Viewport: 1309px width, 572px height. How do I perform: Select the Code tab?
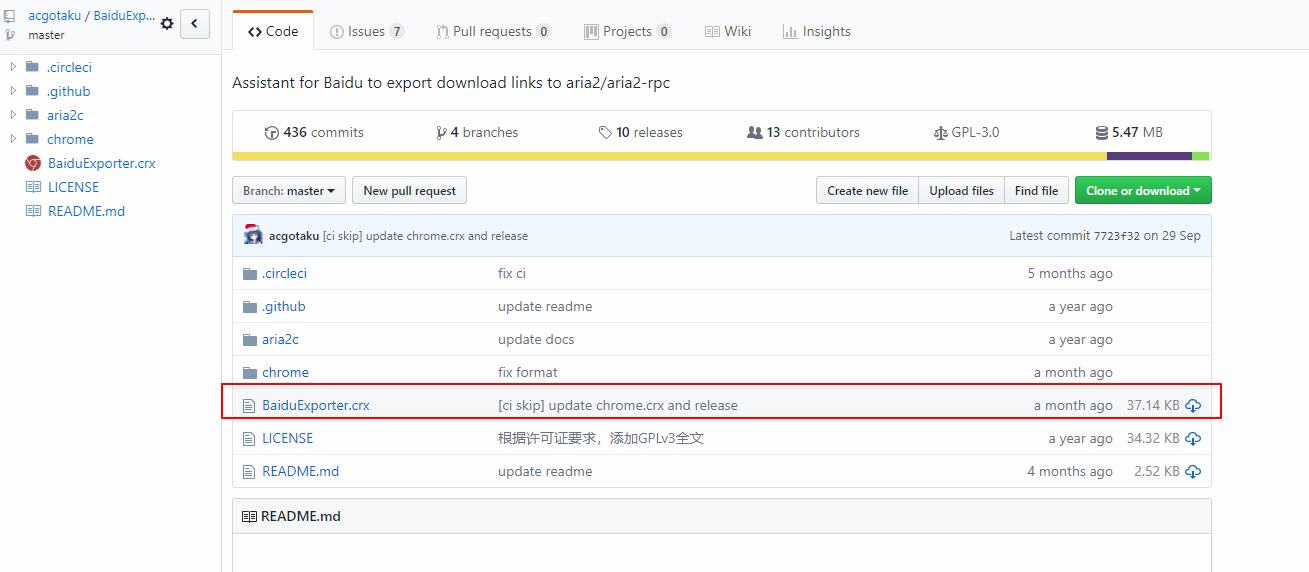(x=273, y=31)
